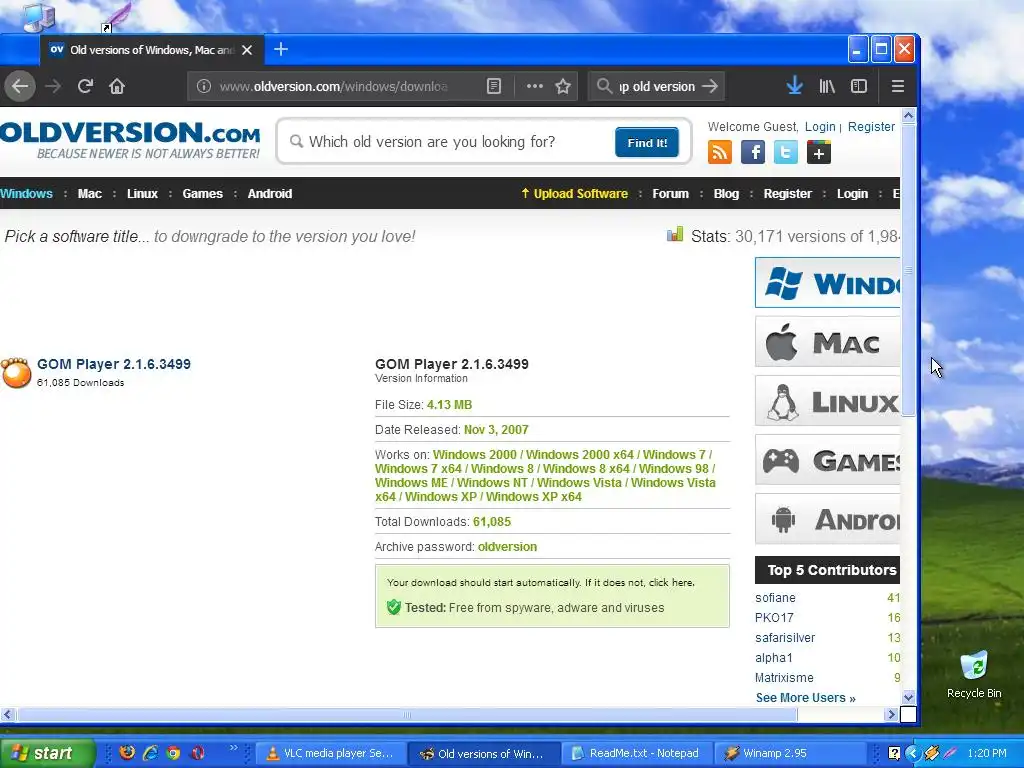Bookmark this page with the star
This screenshot has width=1024, height=768.
(x=563, y=86)
